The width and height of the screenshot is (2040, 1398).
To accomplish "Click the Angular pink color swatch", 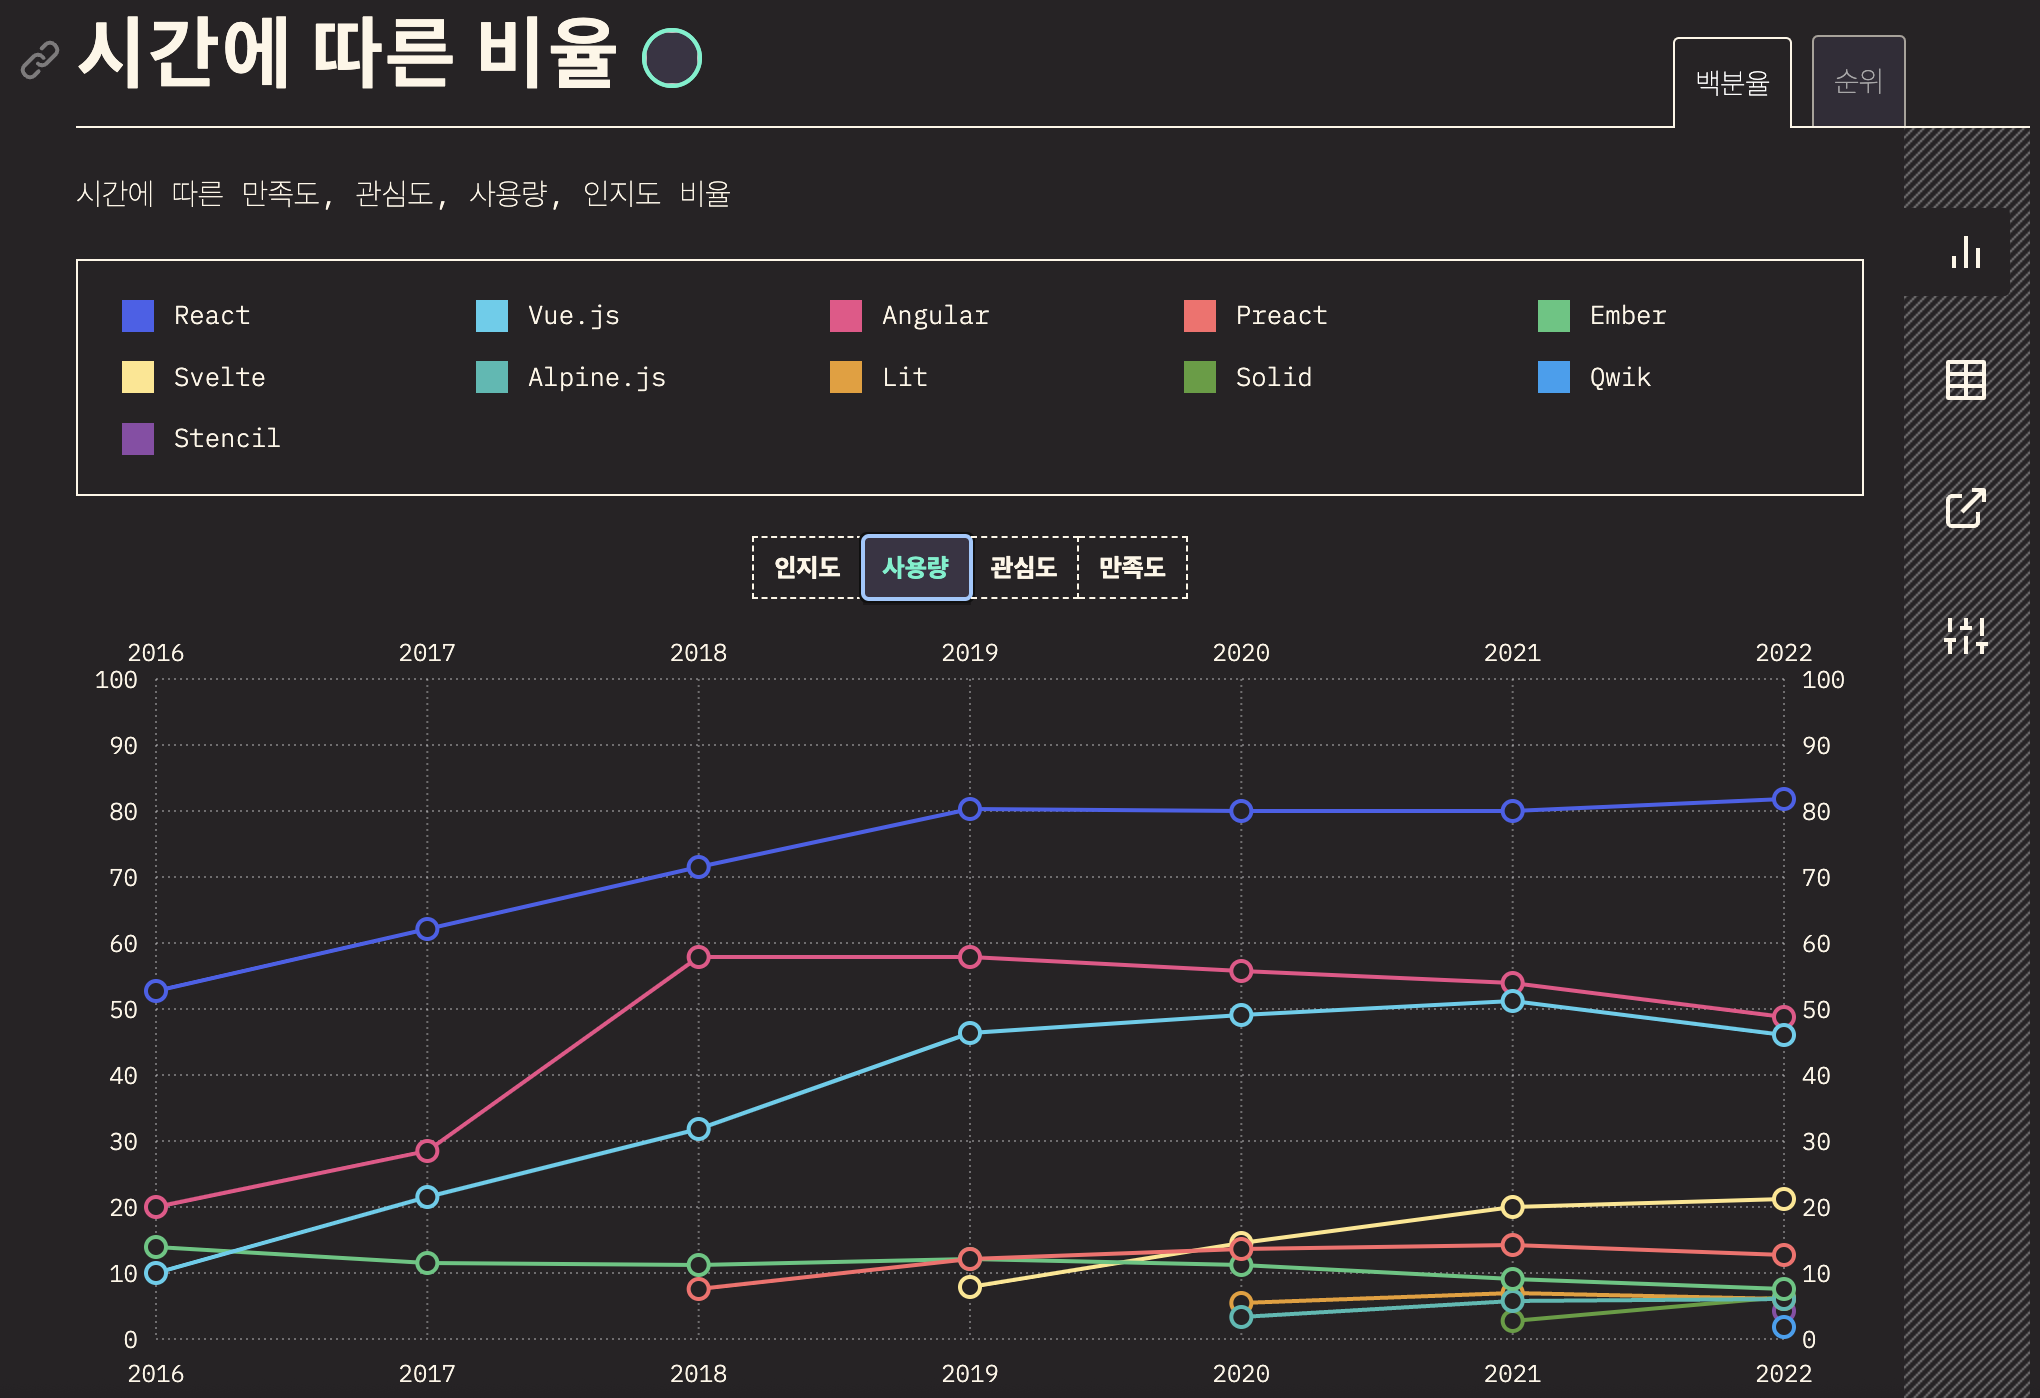I will click(846, 316).
